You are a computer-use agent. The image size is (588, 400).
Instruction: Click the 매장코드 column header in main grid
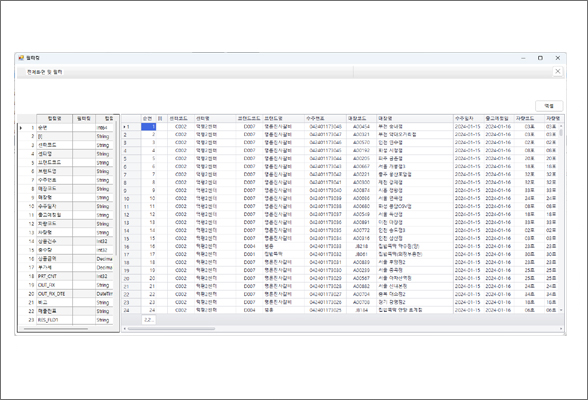[x=361, y=118]
